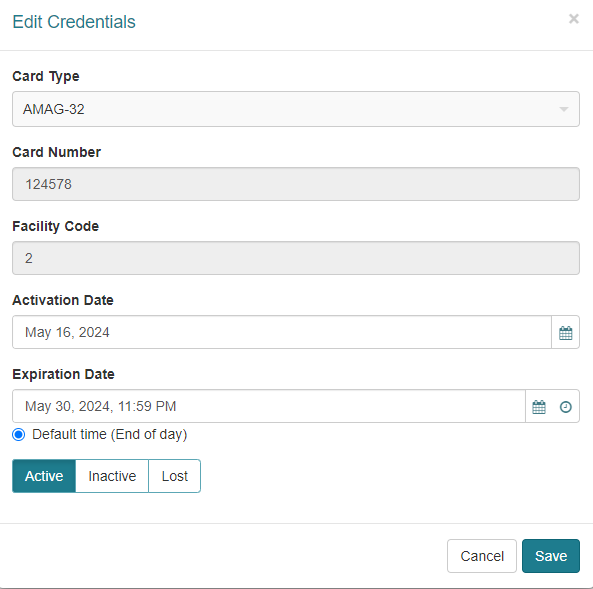The height and width of the screenshot is (589, 593).
Task: Click the Edit Credentials title text
Action: pyautogui.click(x=74, y=22)
